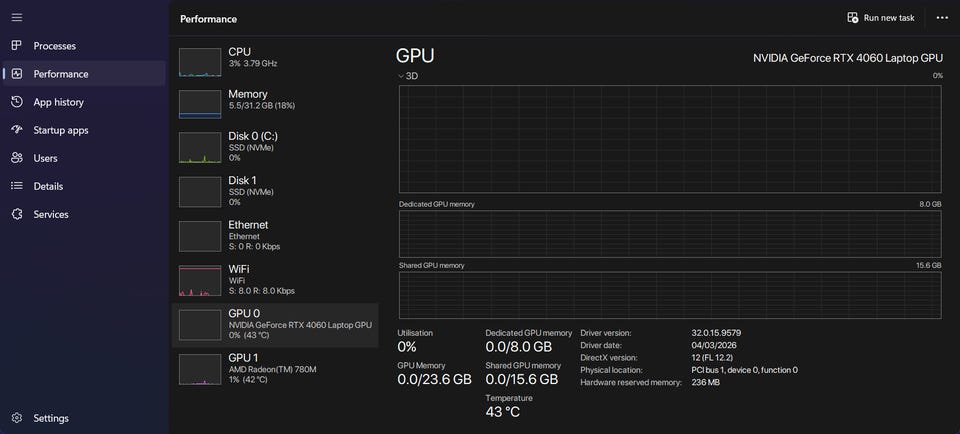Click Dedicated GPU memory 0.0/8.0 GB value
The width and height of the screenshot is (960, 434).
(x=519, y=347)
